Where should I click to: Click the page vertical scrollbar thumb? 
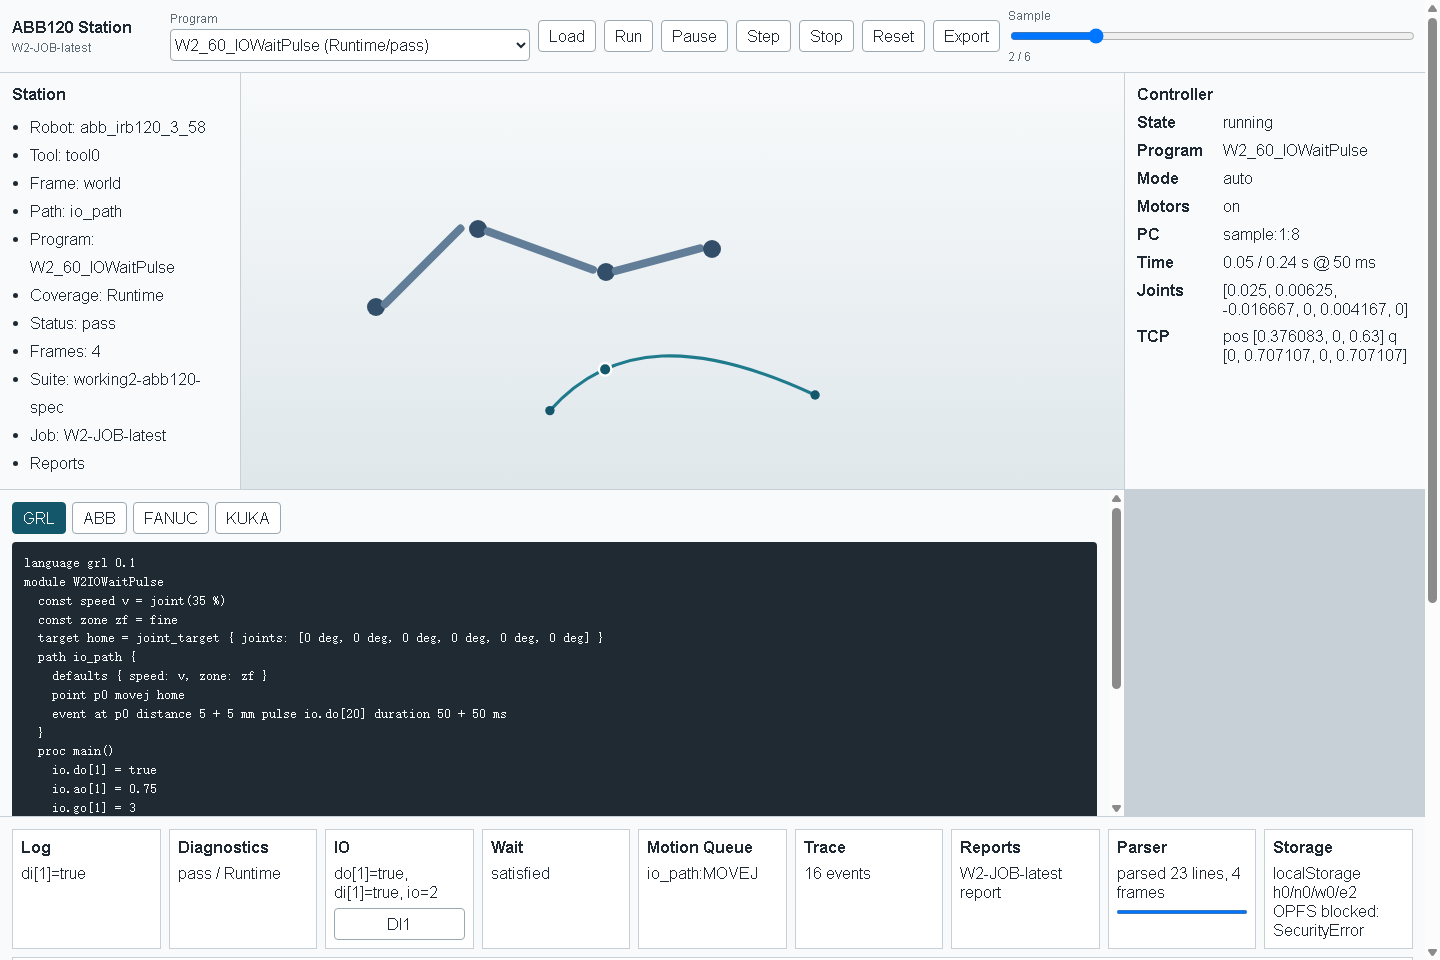pos(1432,310)
